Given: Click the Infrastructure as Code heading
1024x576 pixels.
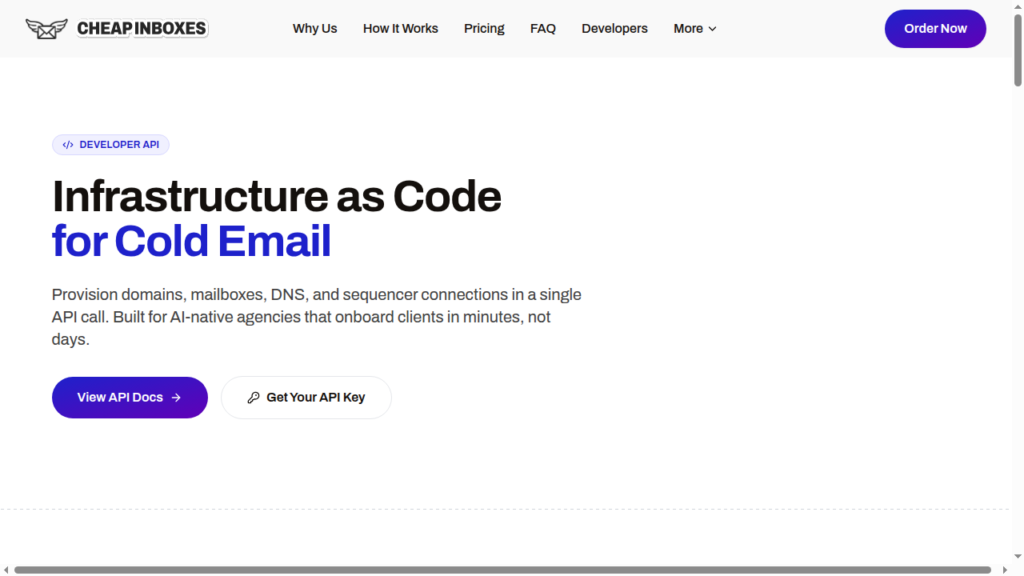Looking at the screenshot, I should pos(277,196).
